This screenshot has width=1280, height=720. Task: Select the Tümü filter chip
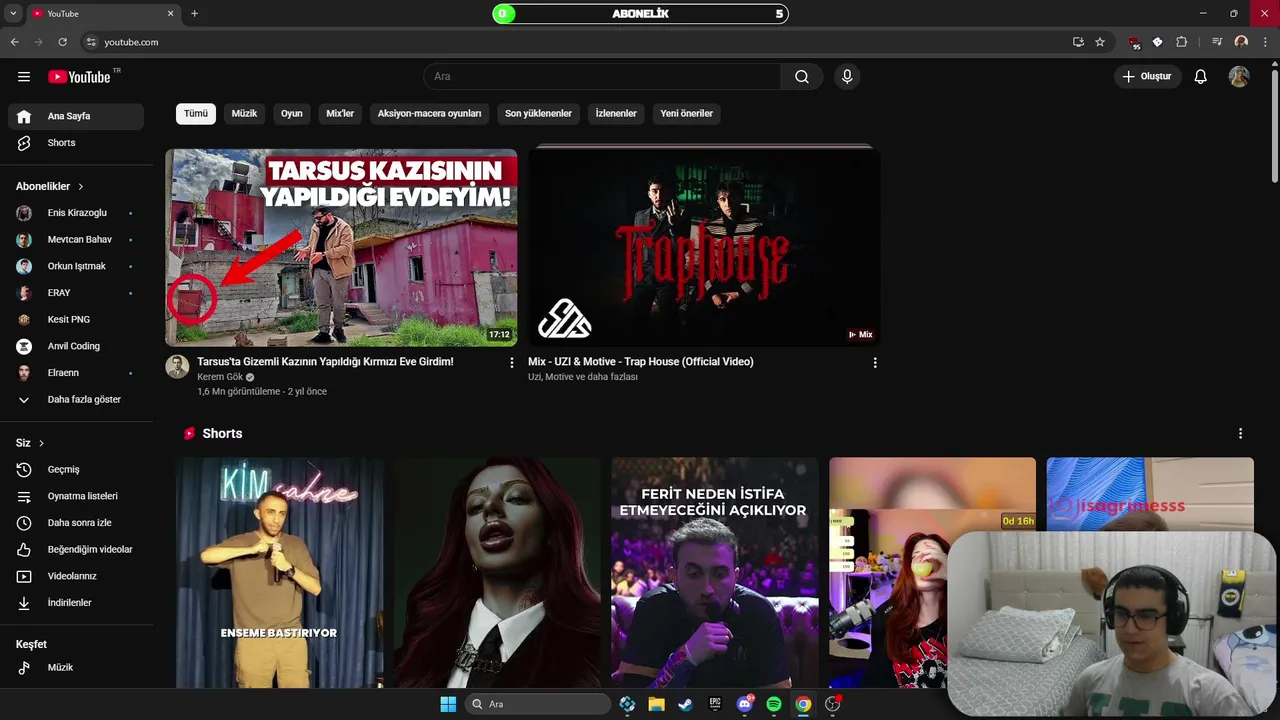196,113
